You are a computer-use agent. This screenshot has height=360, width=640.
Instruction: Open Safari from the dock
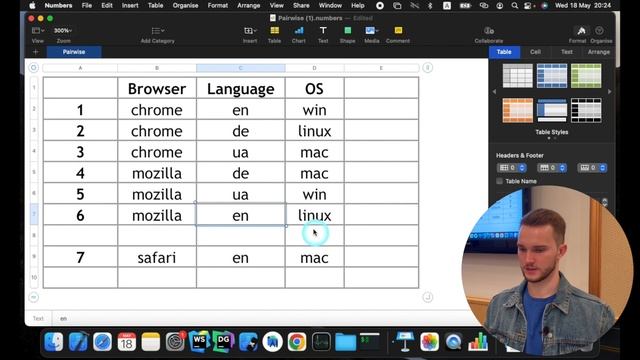(102, 341)
